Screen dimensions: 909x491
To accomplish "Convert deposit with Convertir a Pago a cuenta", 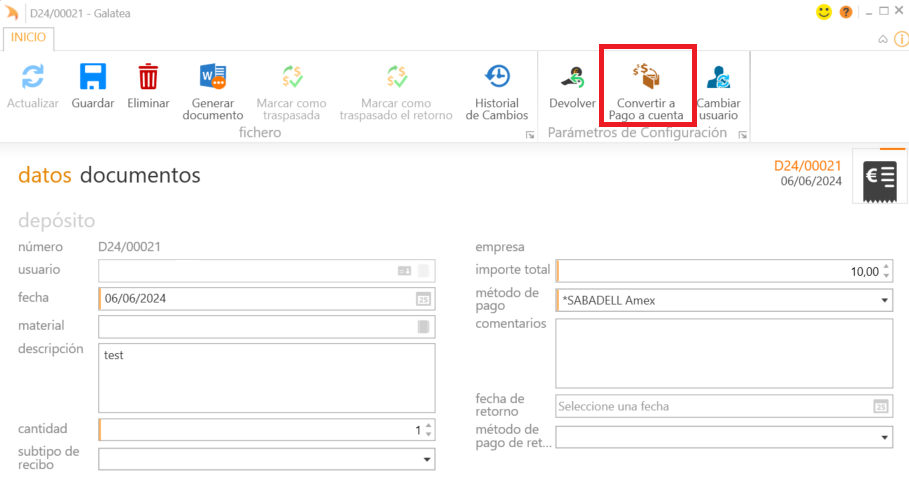I will [646, 78].
